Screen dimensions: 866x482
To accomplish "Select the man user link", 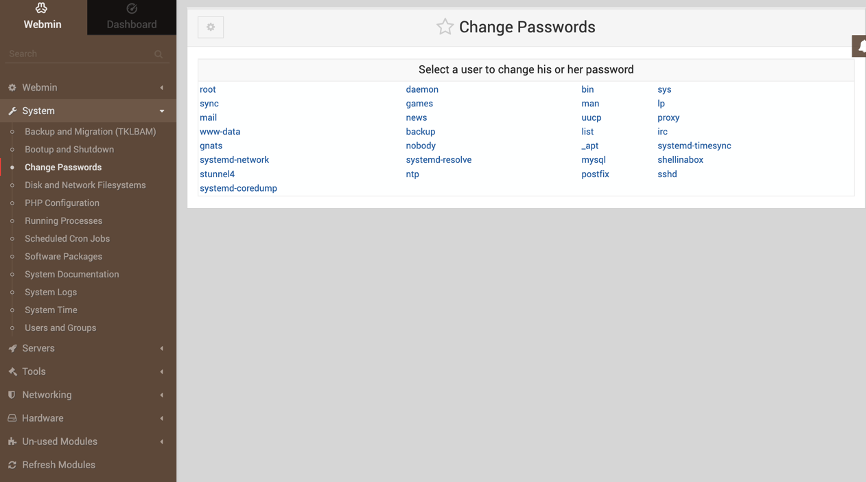I will pyautogui.click(x=590, y=104).
